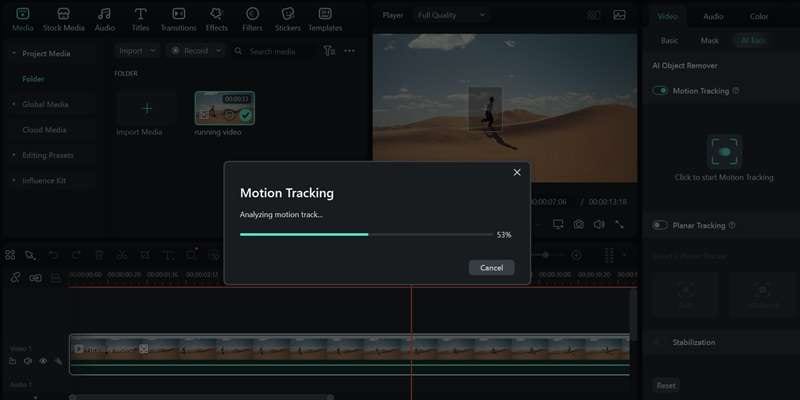Open the Record dropdown
Image resolution: width=800 pixels, height=400 pixels.
[x=196, y=51]
